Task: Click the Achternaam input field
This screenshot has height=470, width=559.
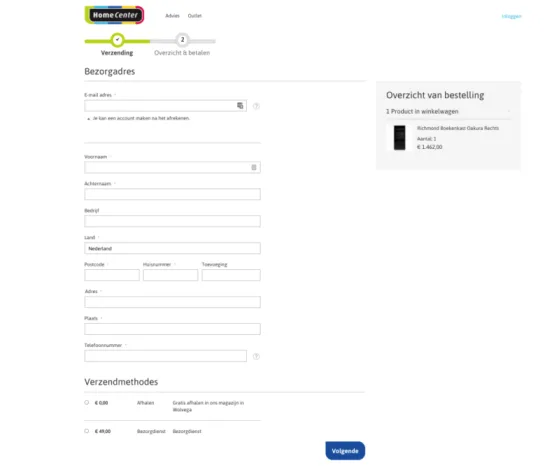Action: pos(172,194)
